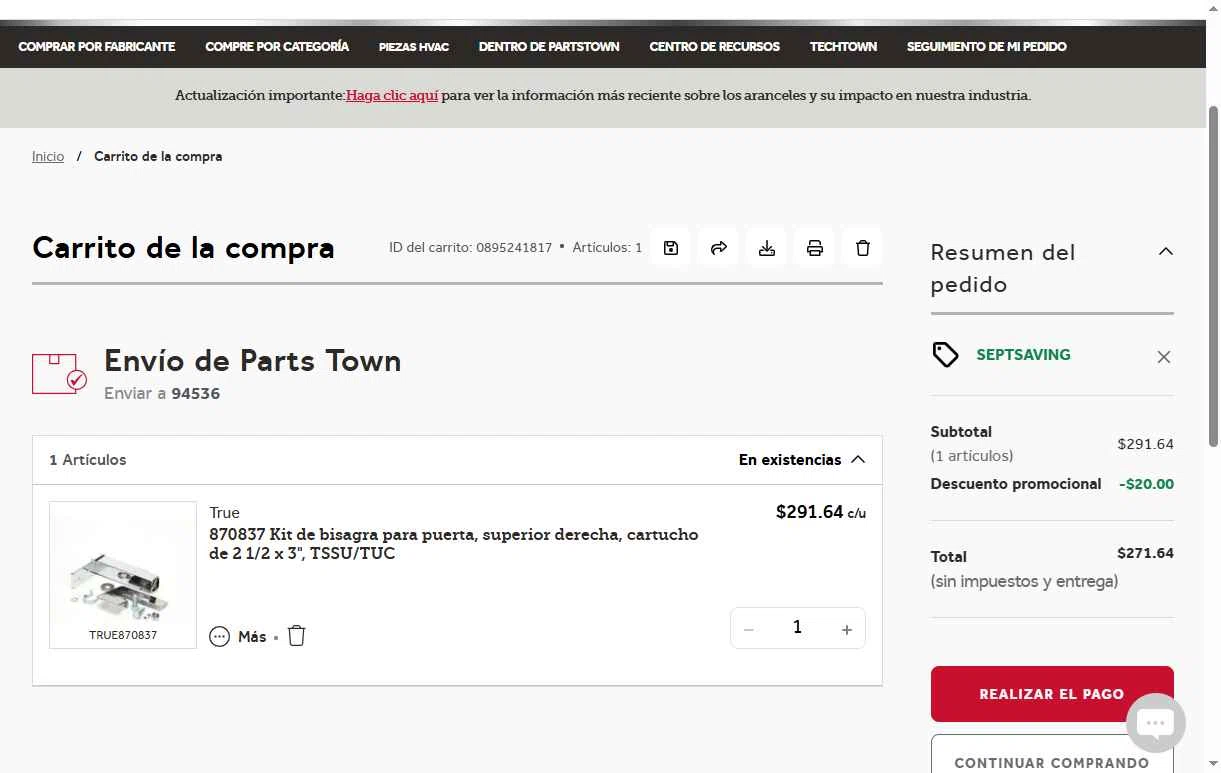Click the coupon tag icon
The width and height of the screenshot is (1221, 773).
(x=945, y=354)
